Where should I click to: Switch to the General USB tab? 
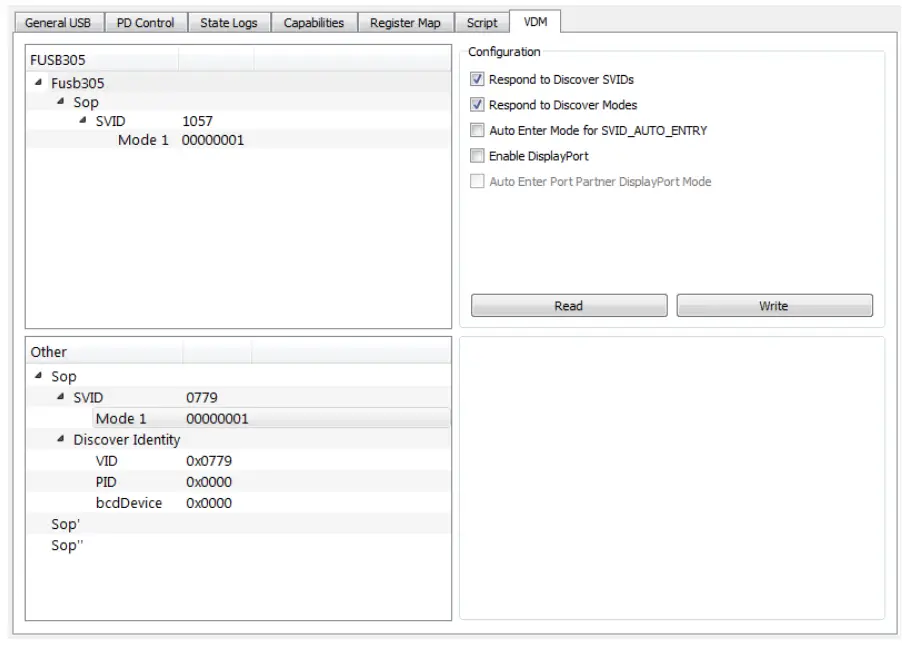pos(58,23)
